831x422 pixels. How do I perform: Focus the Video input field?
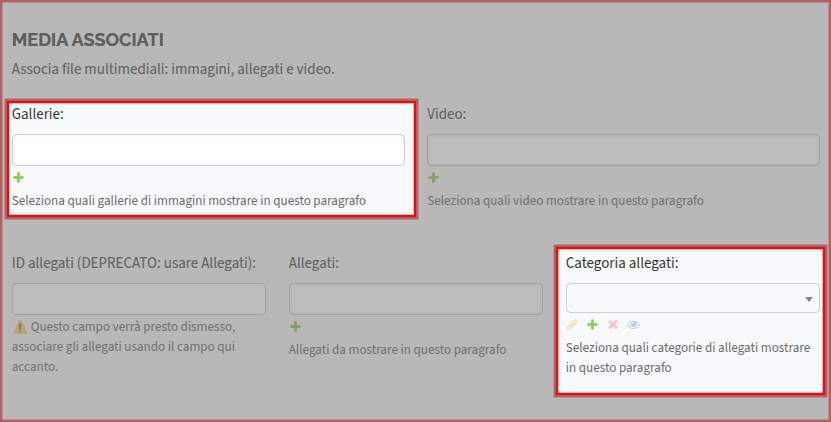point(623,150)
